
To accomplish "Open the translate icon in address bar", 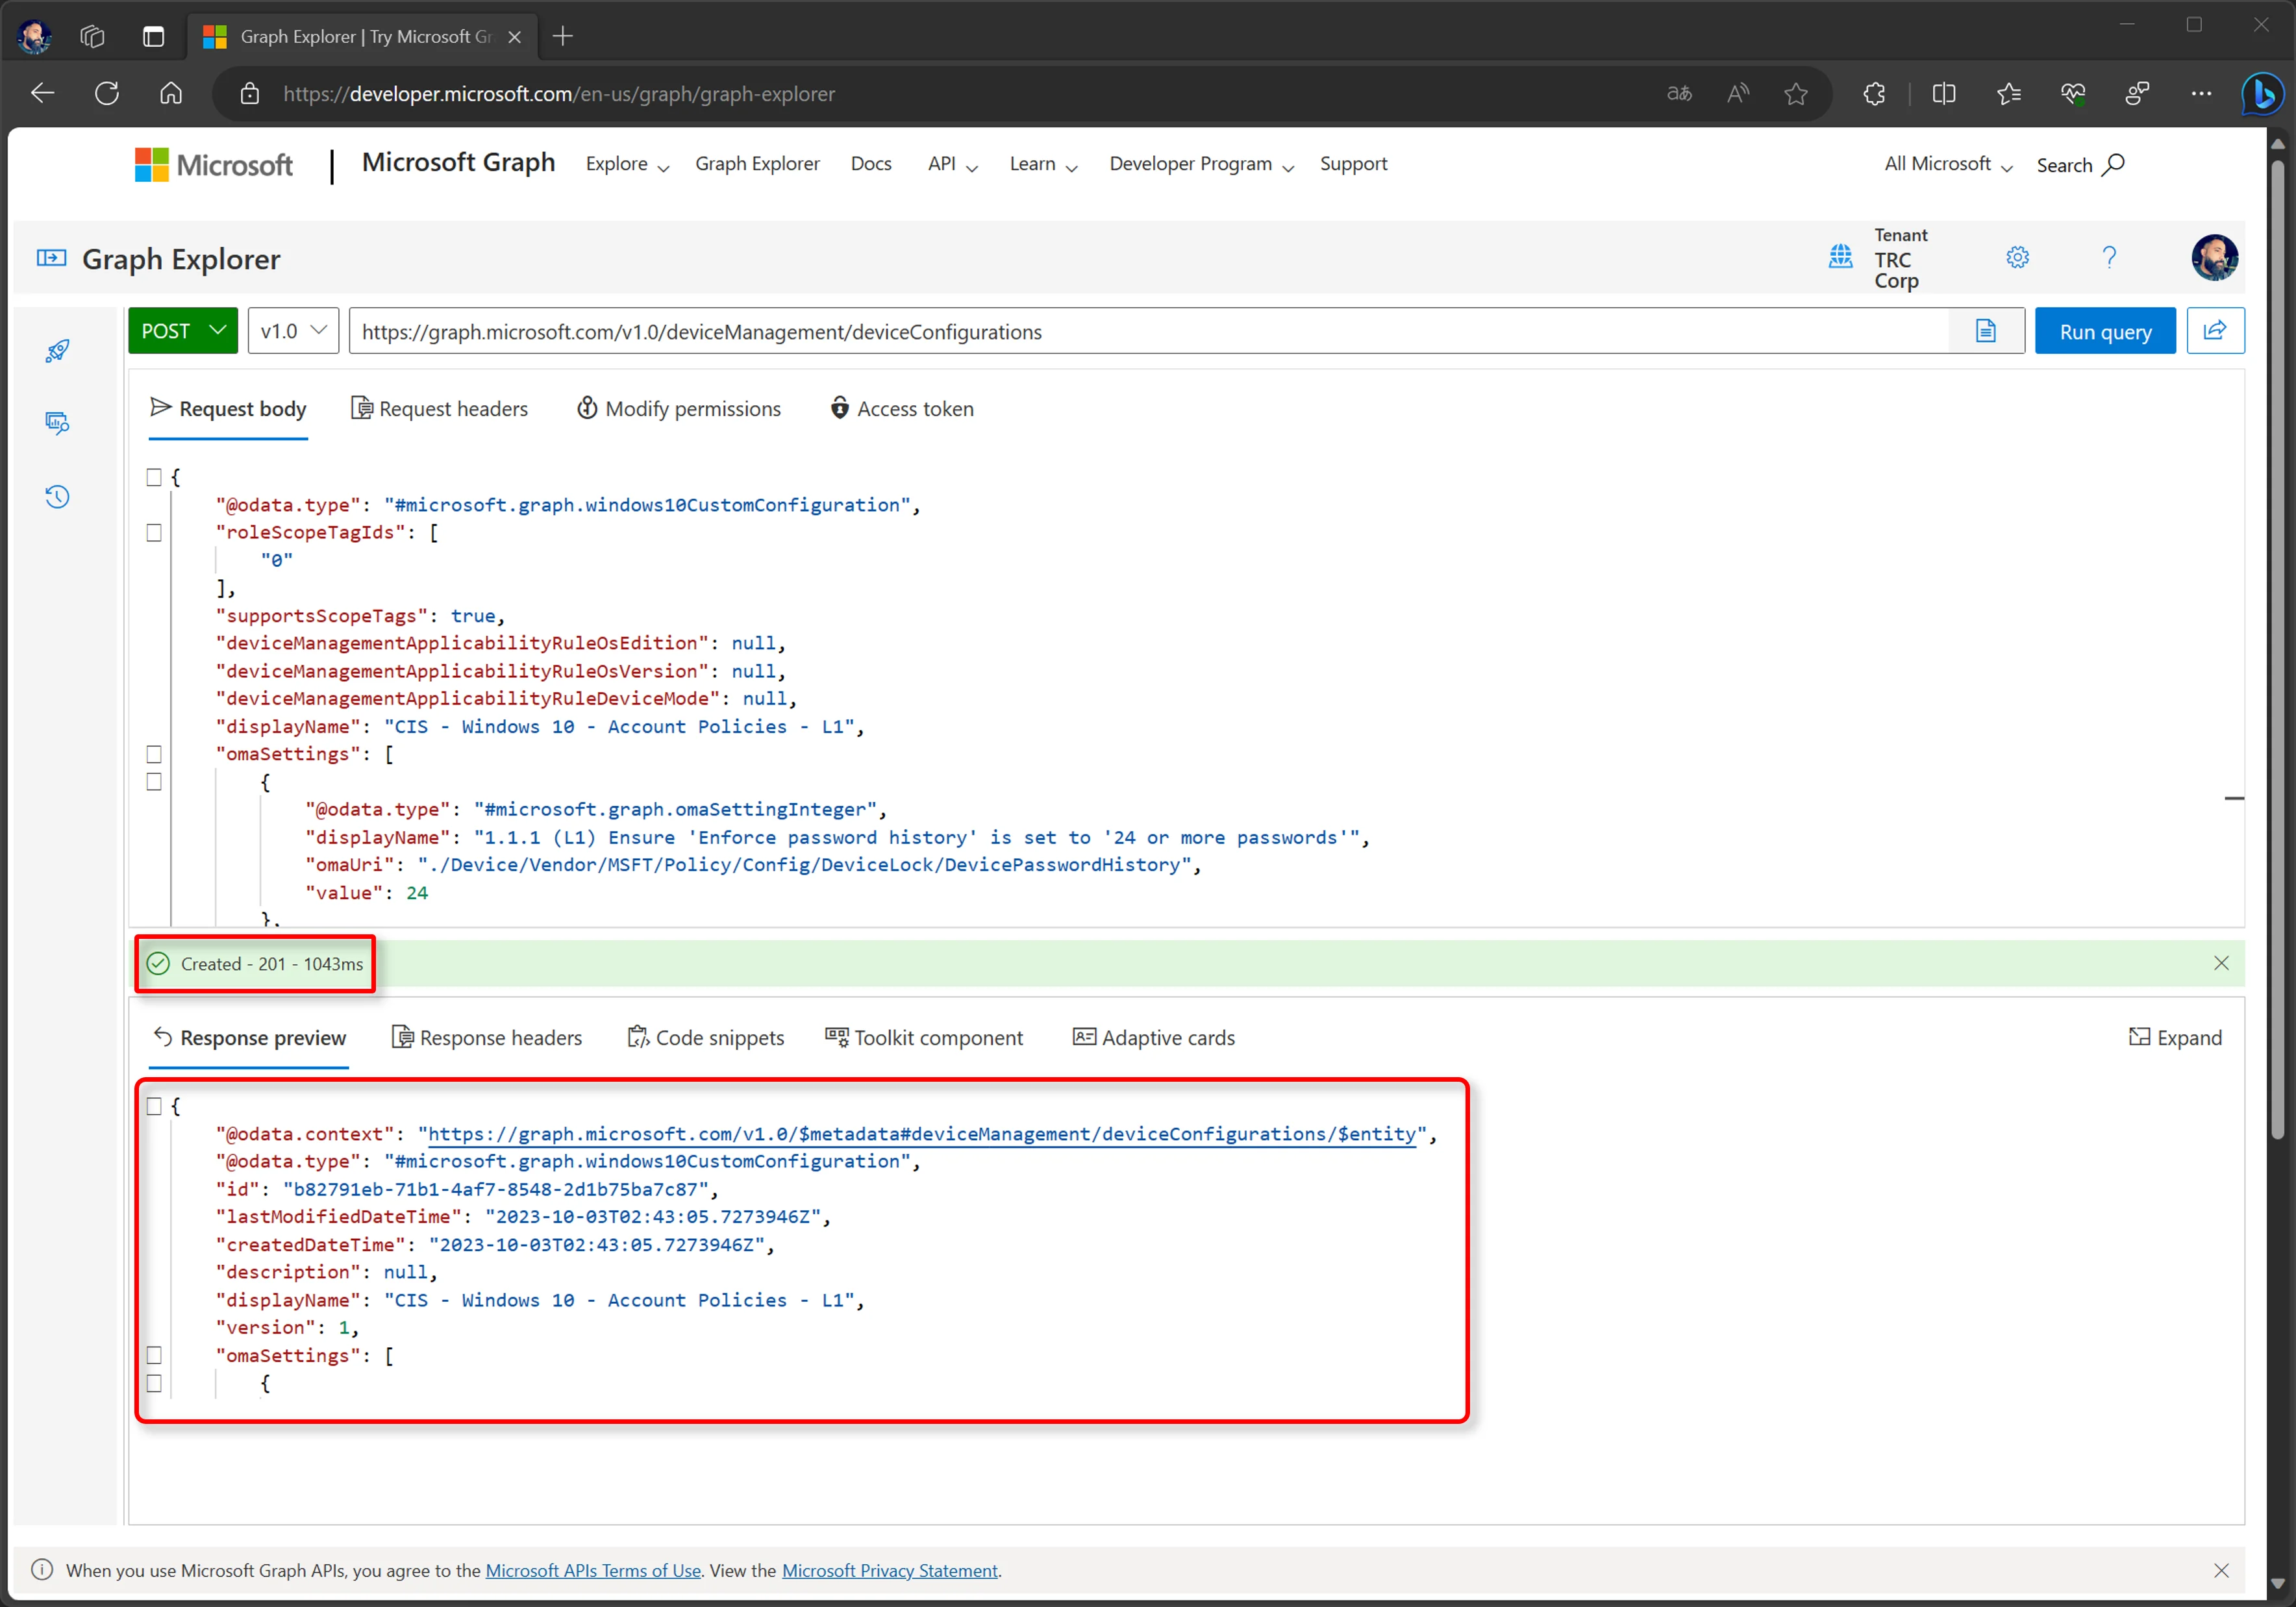I will coord(1679,94).
